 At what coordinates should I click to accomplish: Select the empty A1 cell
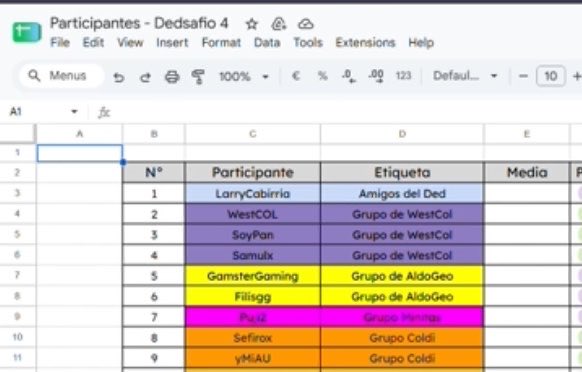79,153
